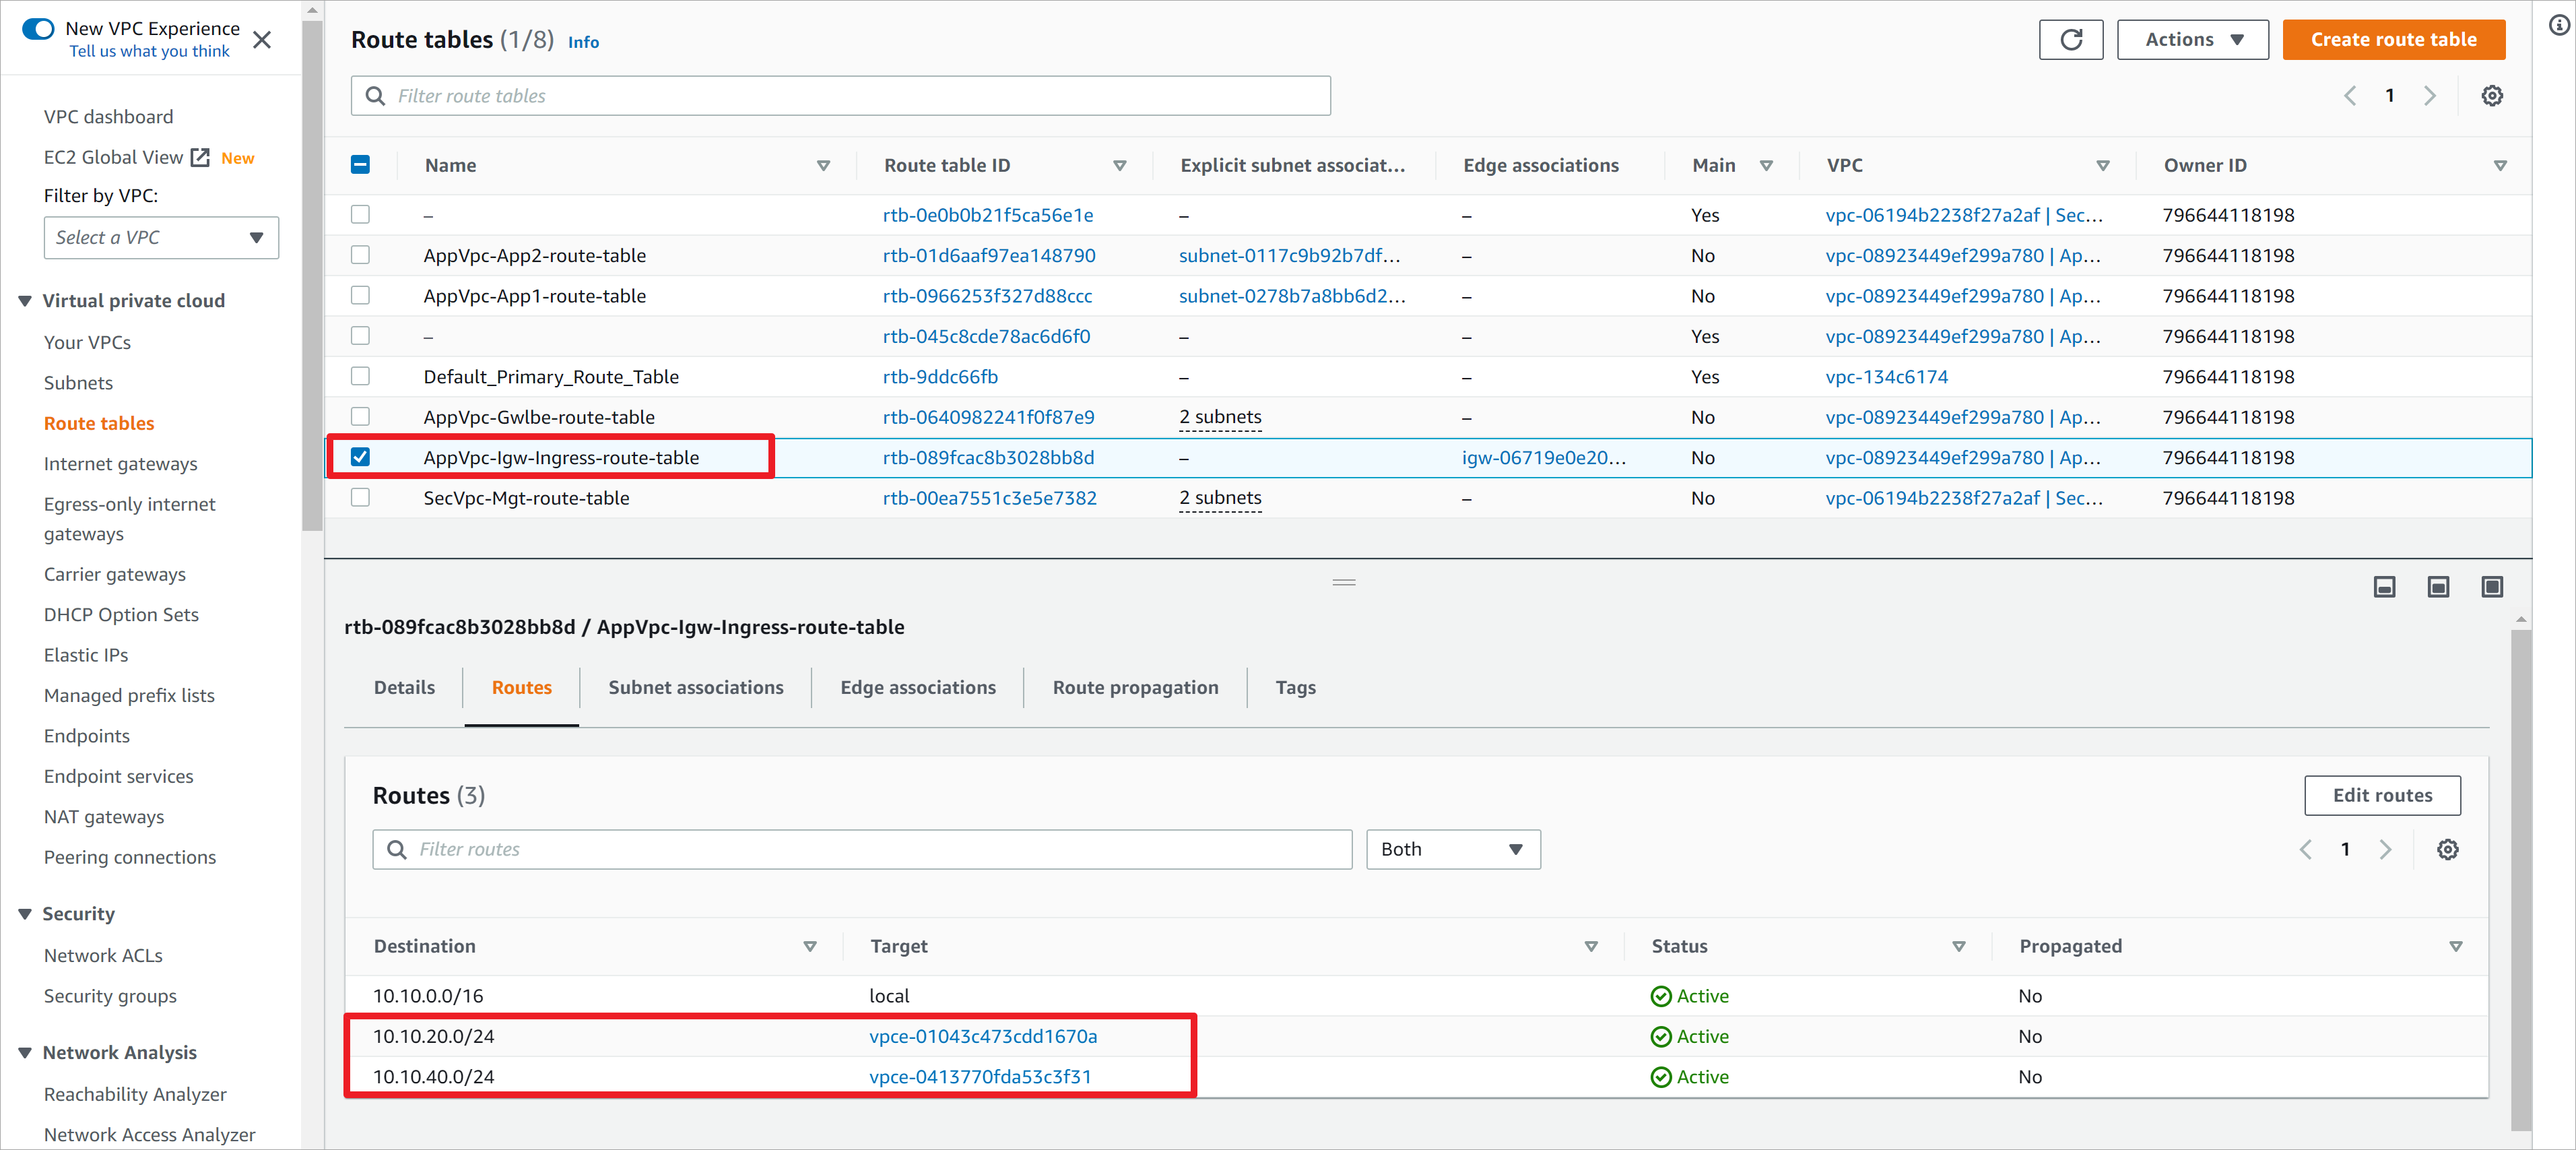The height and width of the screenshot is (1150, 2576).
Task: Check the Default_Primary_Route_Table row
Action: (x=360, y=376)
